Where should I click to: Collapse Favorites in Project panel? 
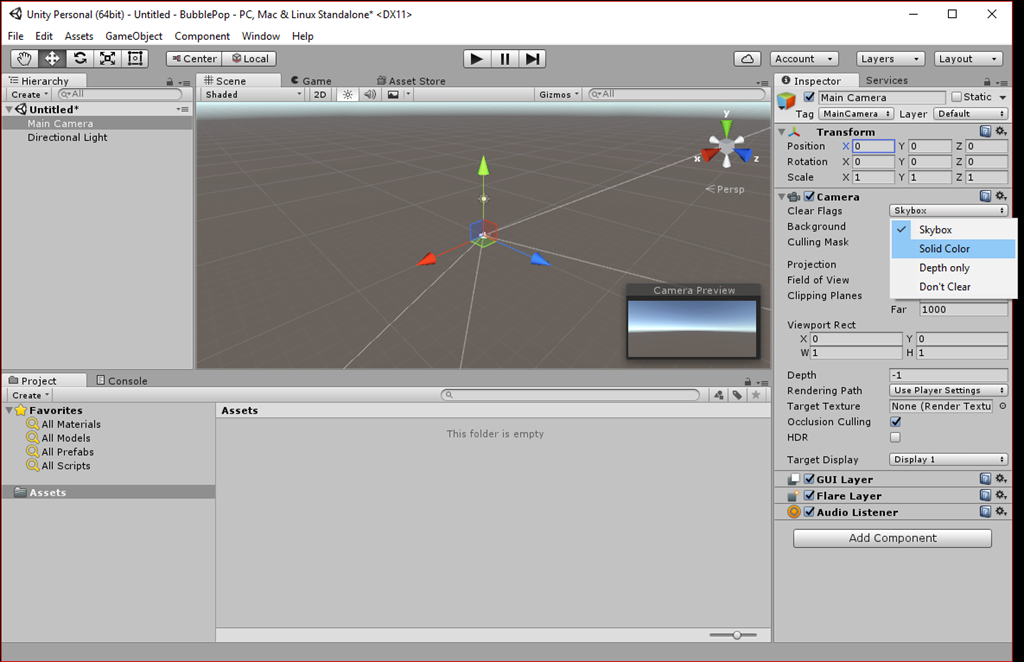coord(9,410)
